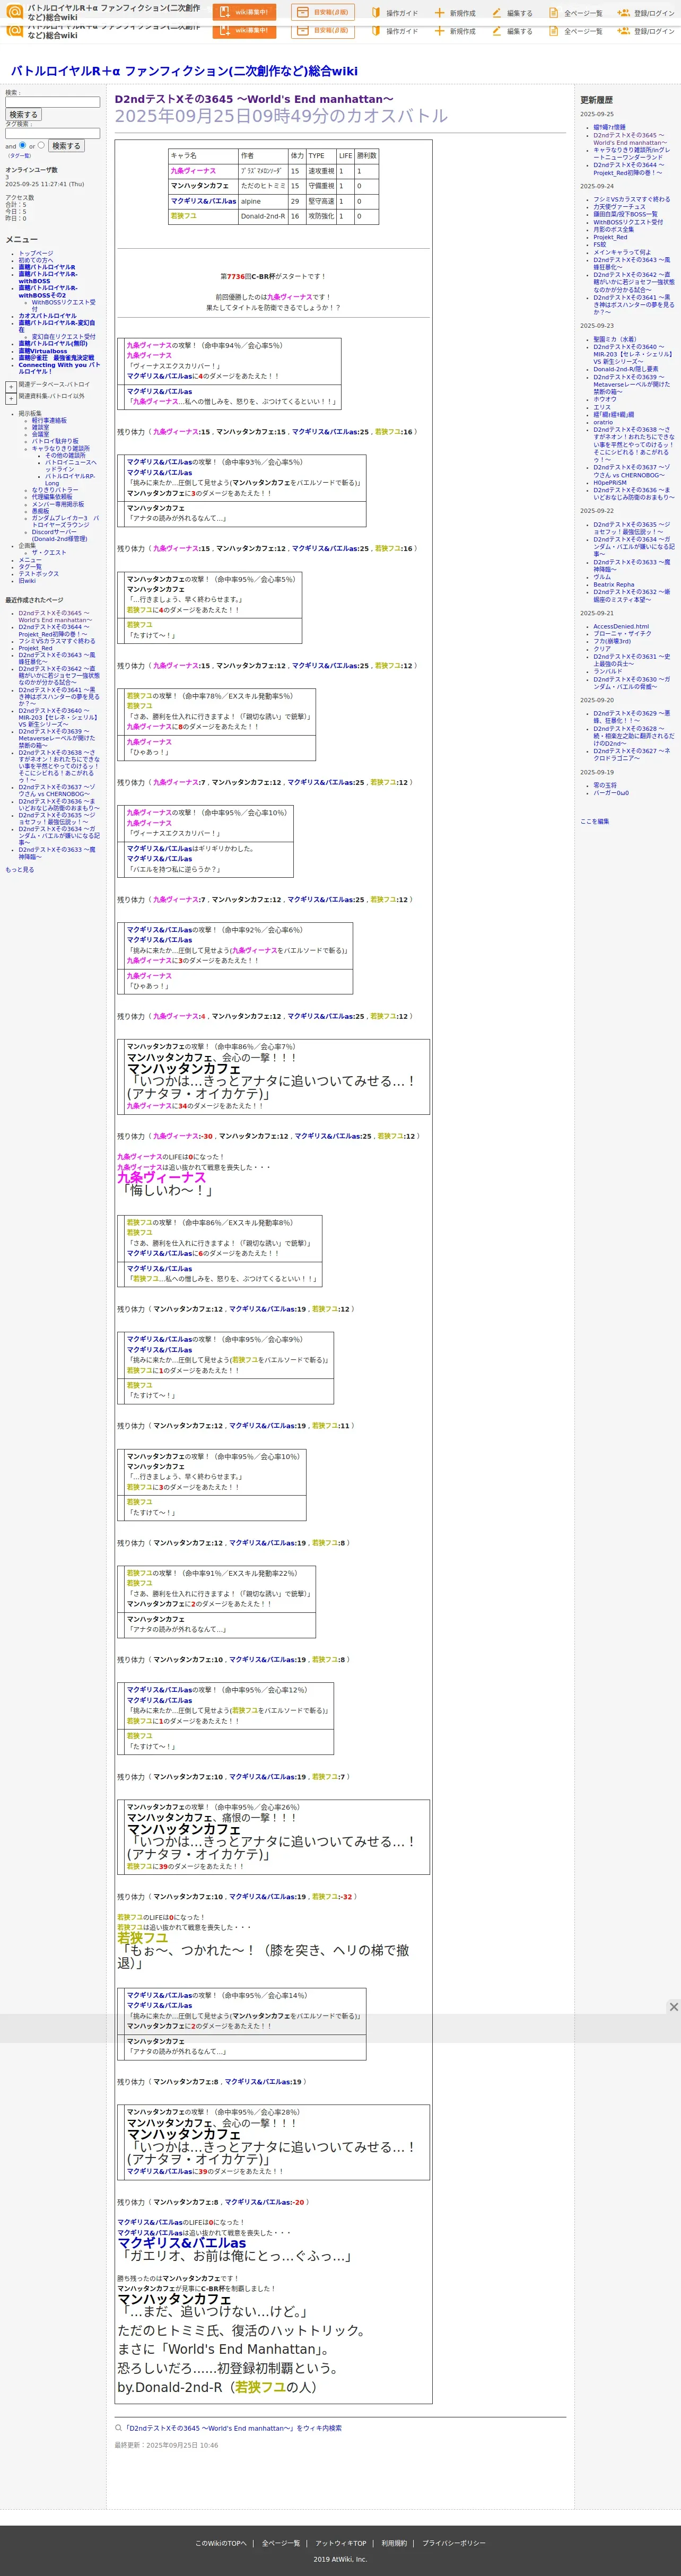This screenshot has height=2576, width=681.
Task: Open このWikiのTOPへ footer link
Action: coord(220,2543)
